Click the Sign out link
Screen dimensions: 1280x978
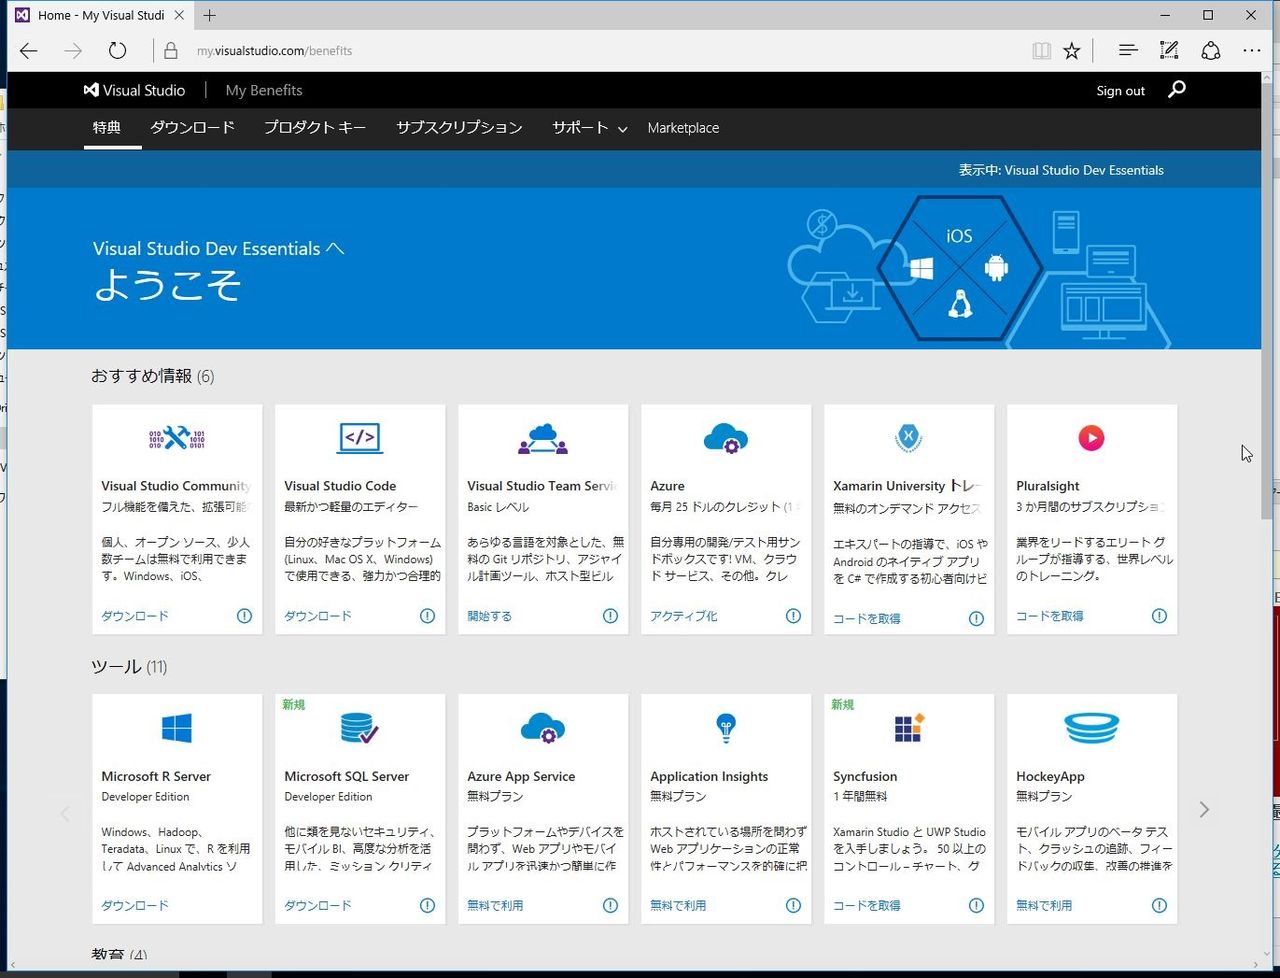click(1120, 91)
